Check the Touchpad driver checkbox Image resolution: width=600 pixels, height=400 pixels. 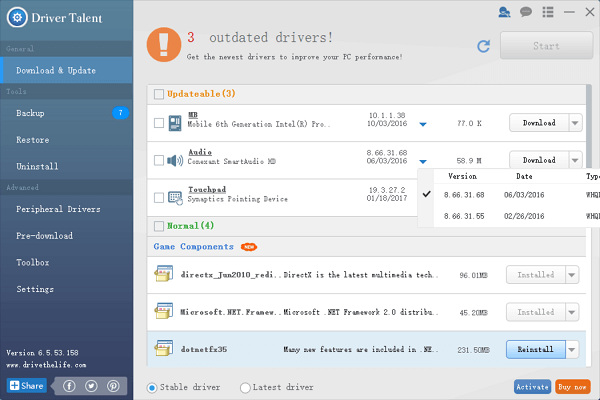click(x=159, y=198)
